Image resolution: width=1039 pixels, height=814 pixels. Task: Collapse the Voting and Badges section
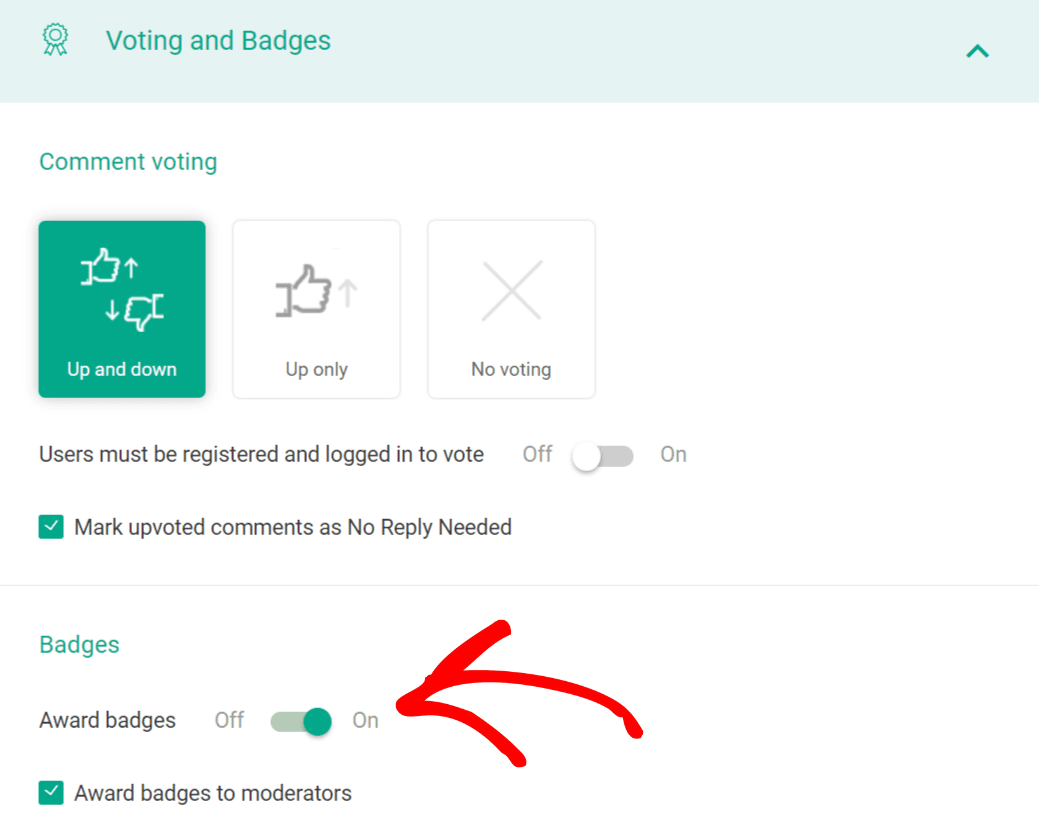(977, 50)
